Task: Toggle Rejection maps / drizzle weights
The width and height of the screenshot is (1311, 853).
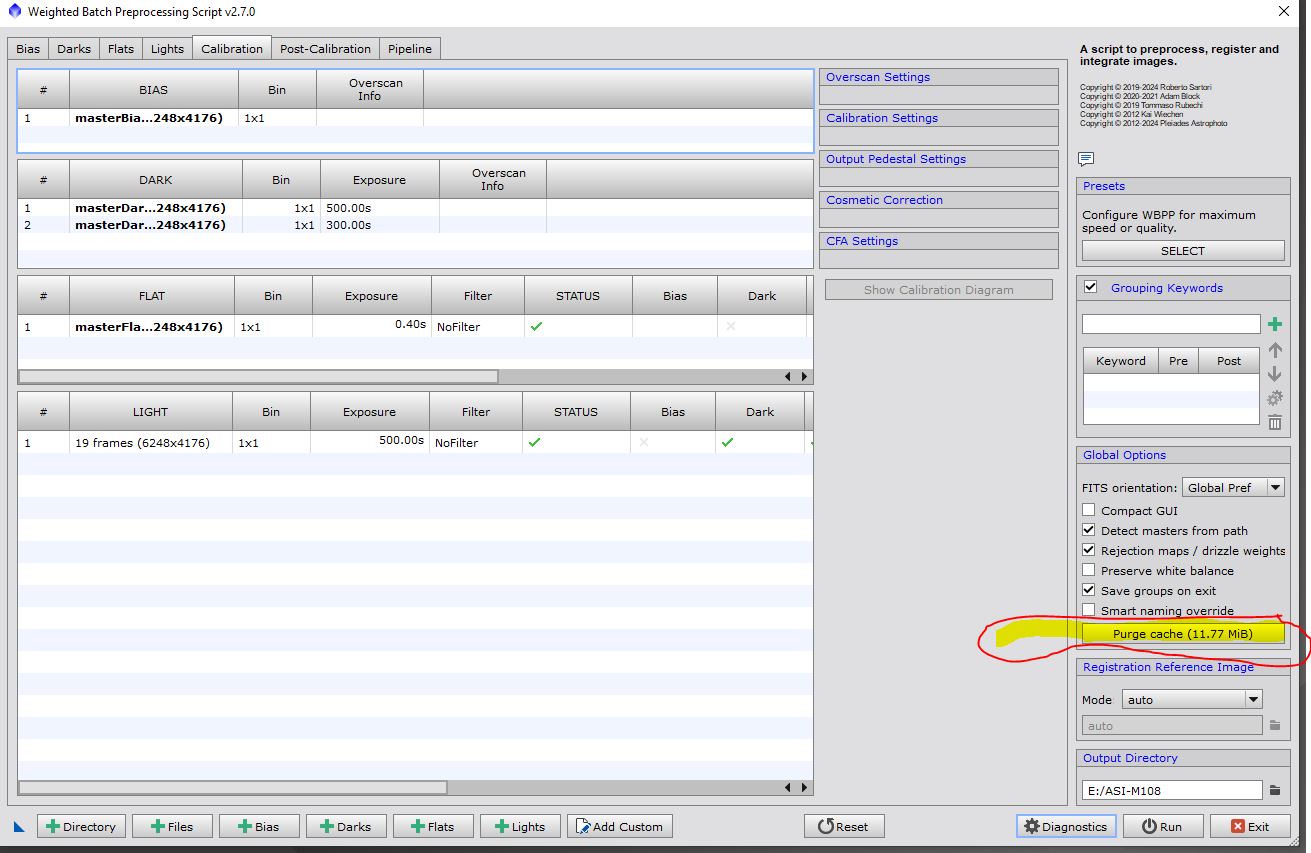Action: coord(1089,550)
